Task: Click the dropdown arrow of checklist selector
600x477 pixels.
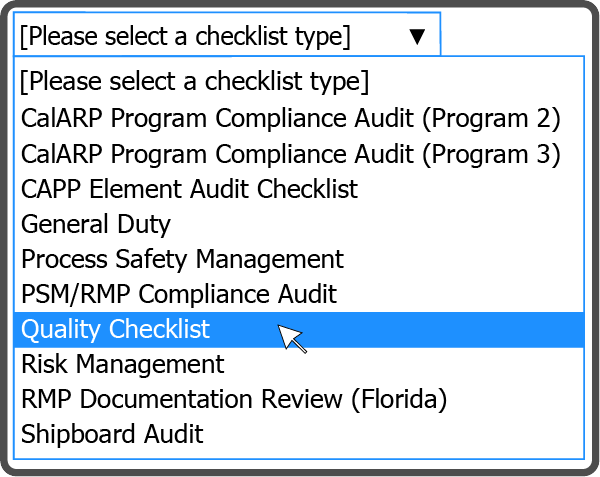Action: coord(417,37)
